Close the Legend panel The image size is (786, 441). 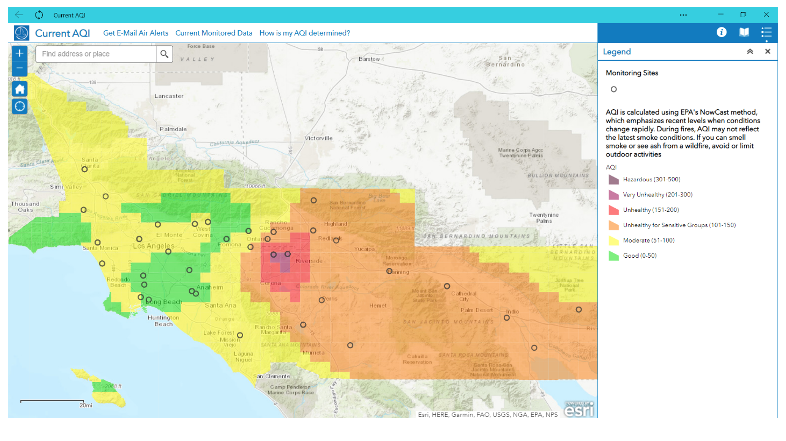pyautogui.click(x=768, y=51)
